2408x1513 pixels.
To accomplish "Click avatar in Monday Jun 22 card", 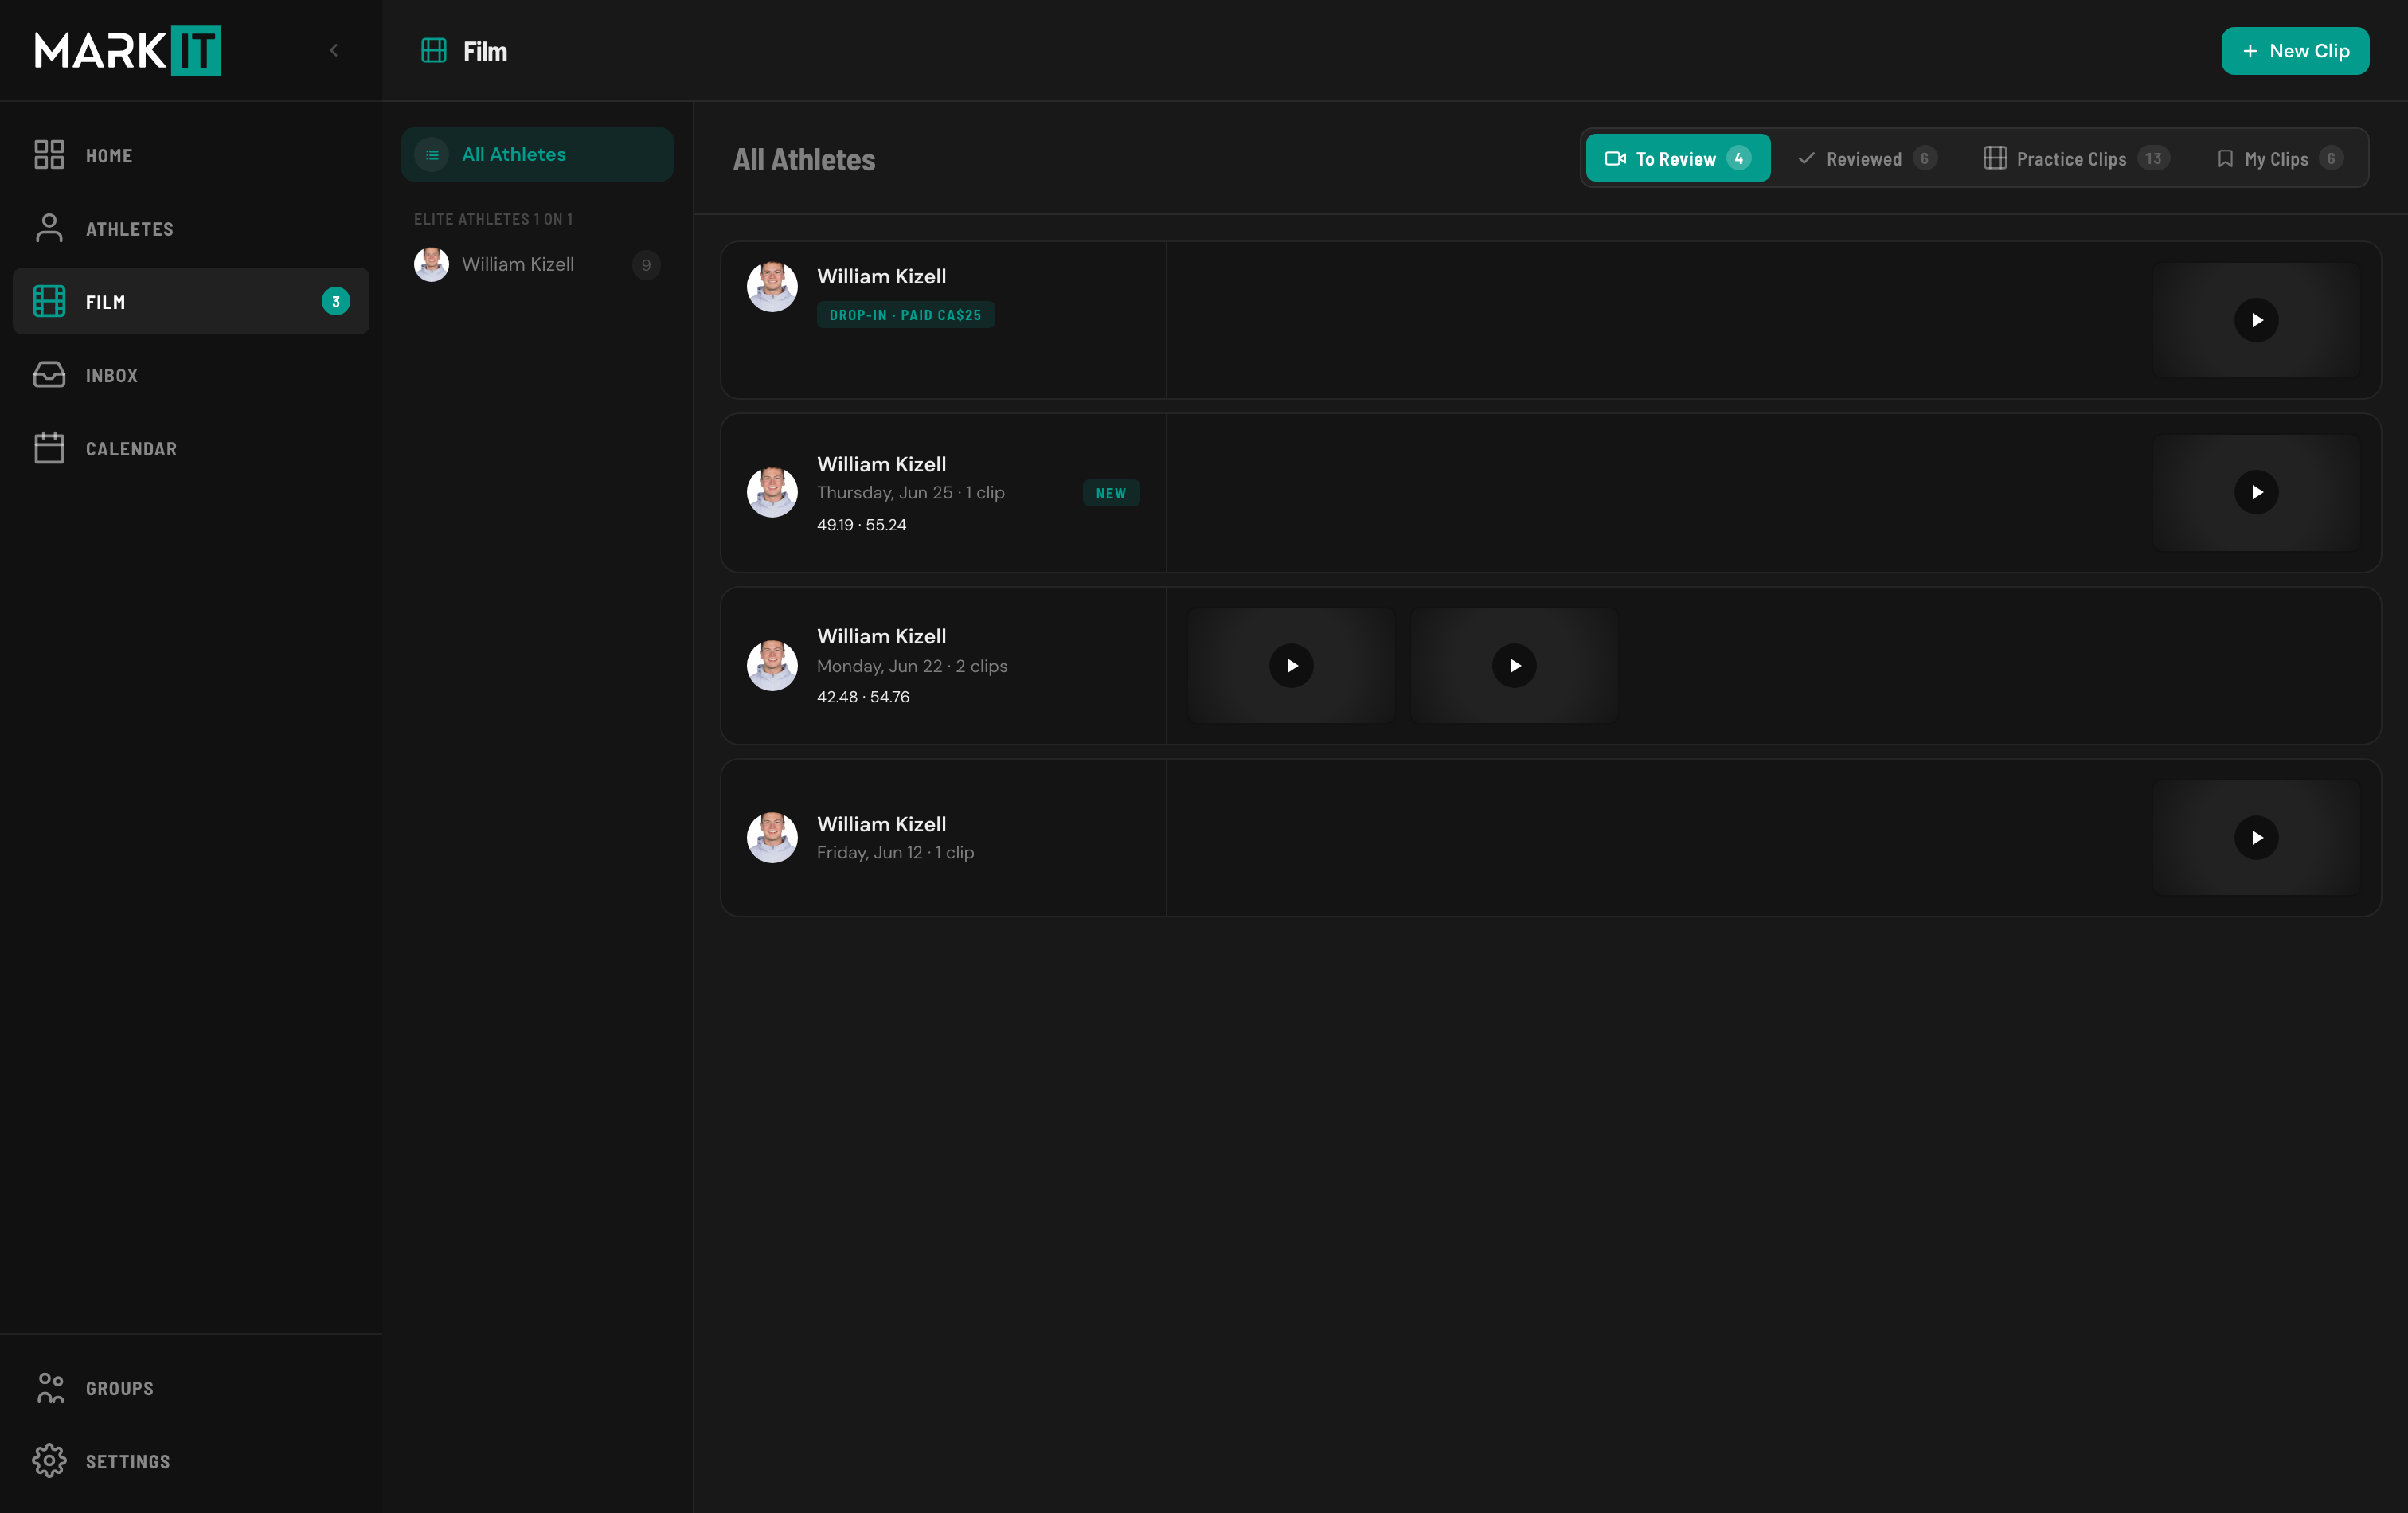I will (x=772, y=665).
